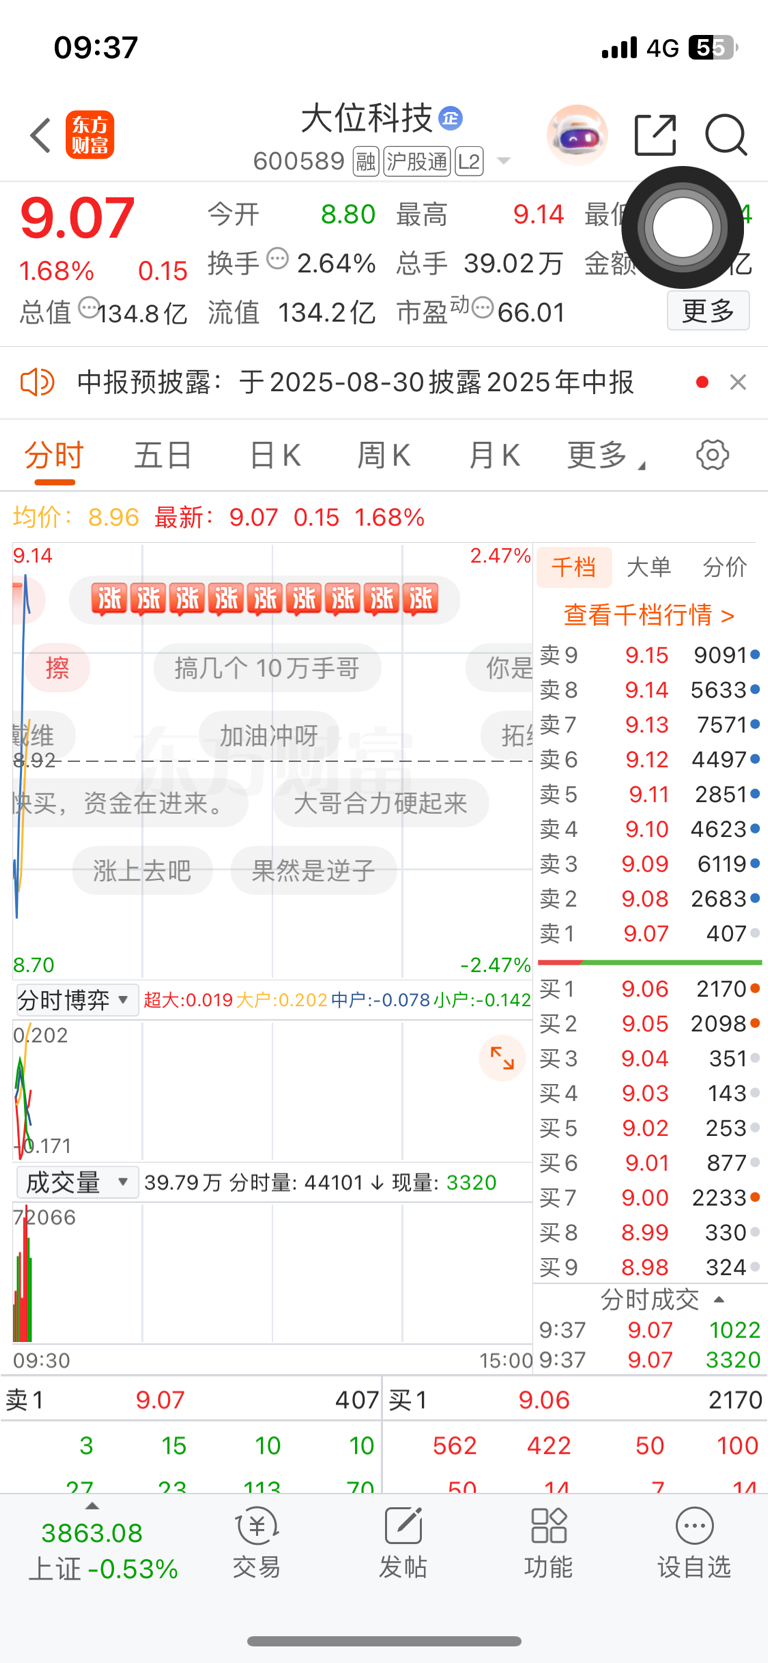The image size is (768, 1663).
Task: Switch to the 月K tab
Action: click(x=494, y=456)
